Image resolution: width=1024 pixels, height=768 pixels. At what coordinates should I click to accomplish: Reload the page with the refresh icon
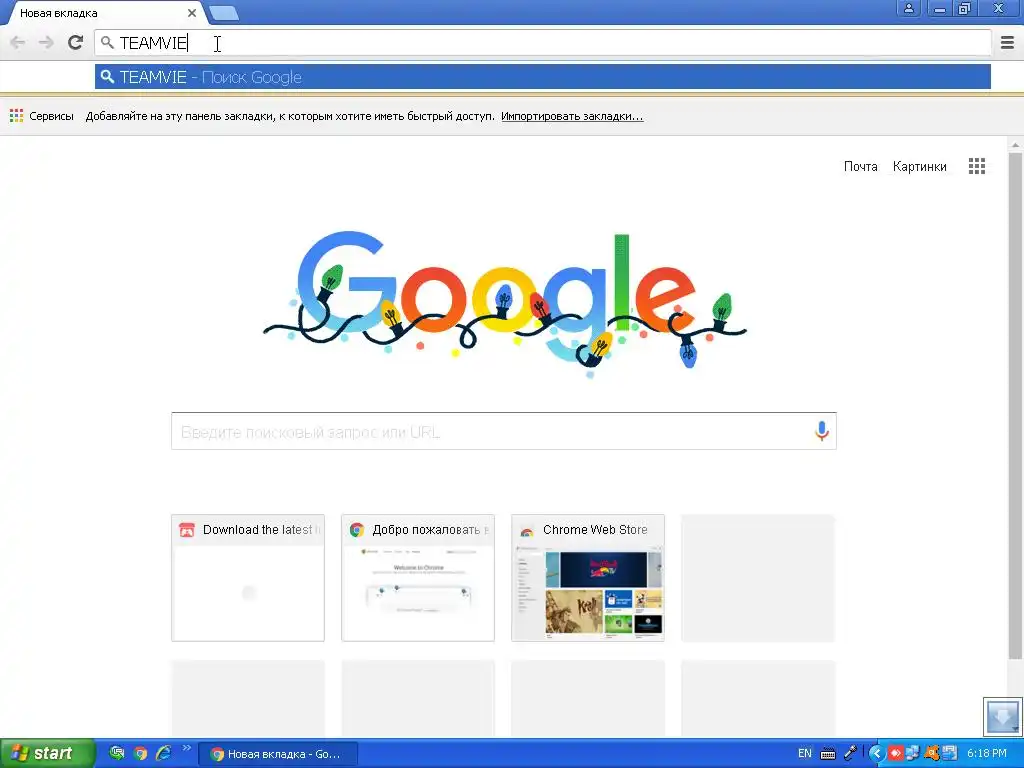75,43
